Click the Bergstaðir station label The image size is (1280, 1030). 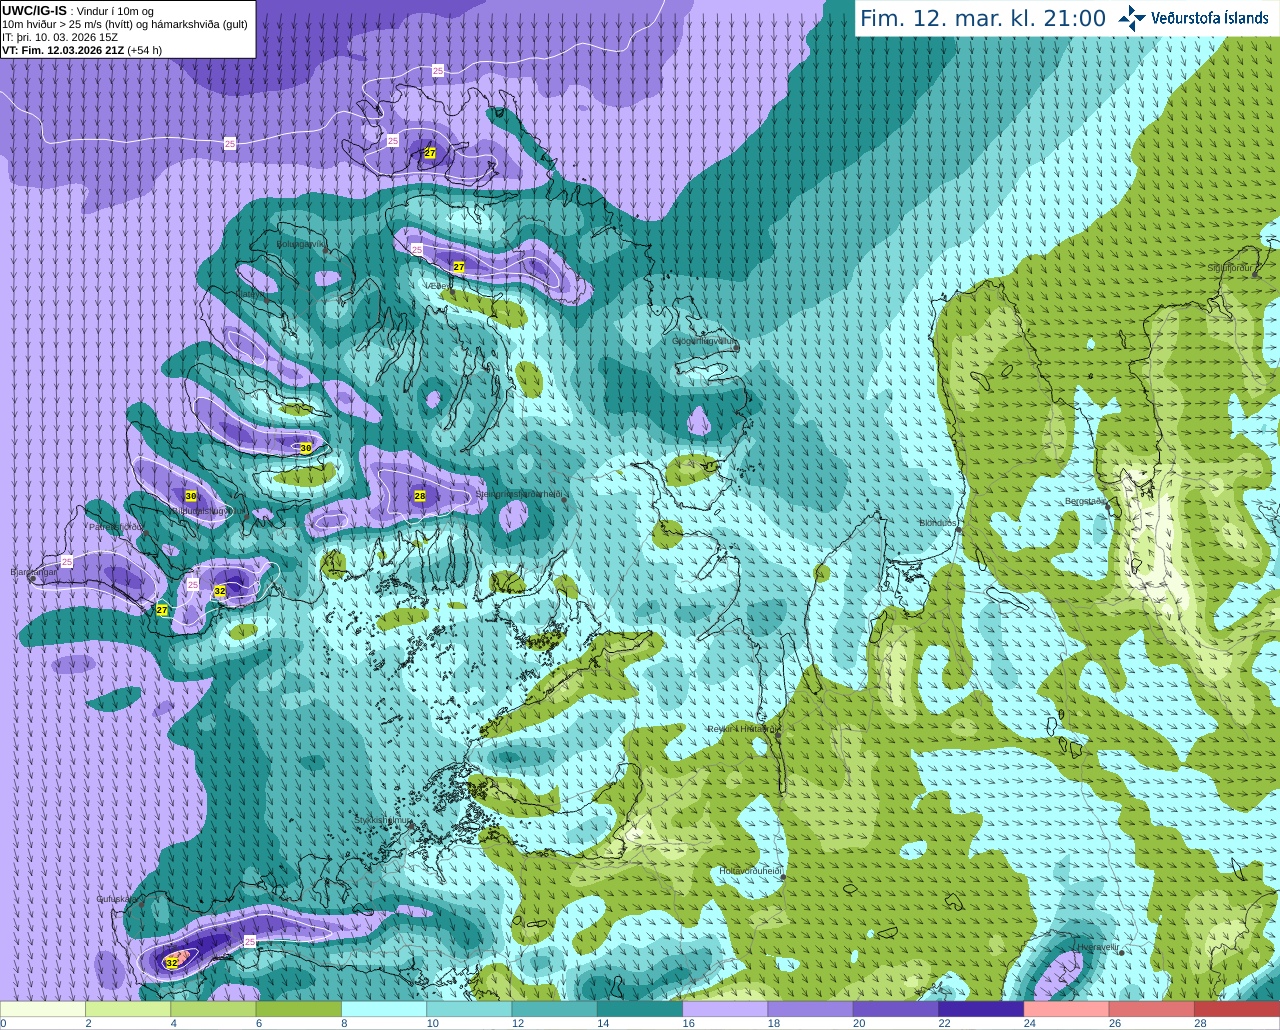[x=1085, y=501]
